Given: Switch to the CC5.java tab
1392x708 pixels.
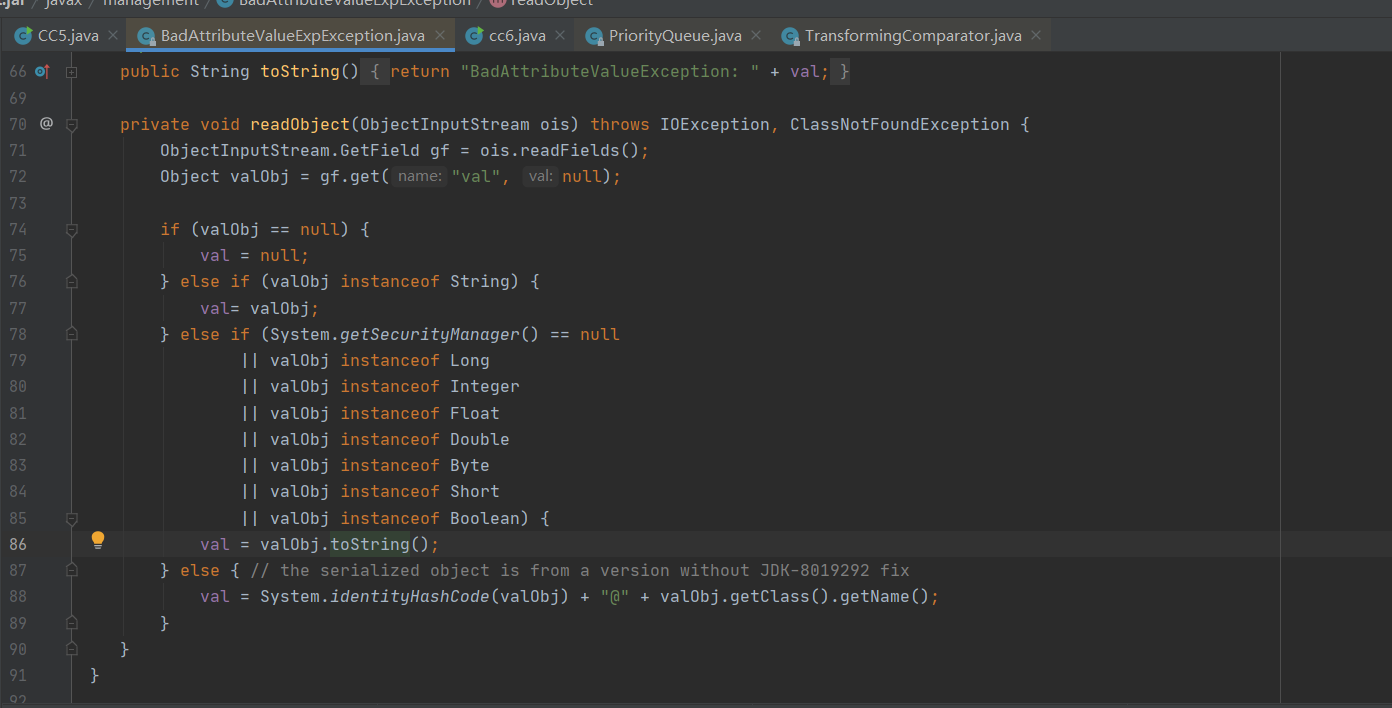Looking at the screenshot, I should [x=68, y=36].
